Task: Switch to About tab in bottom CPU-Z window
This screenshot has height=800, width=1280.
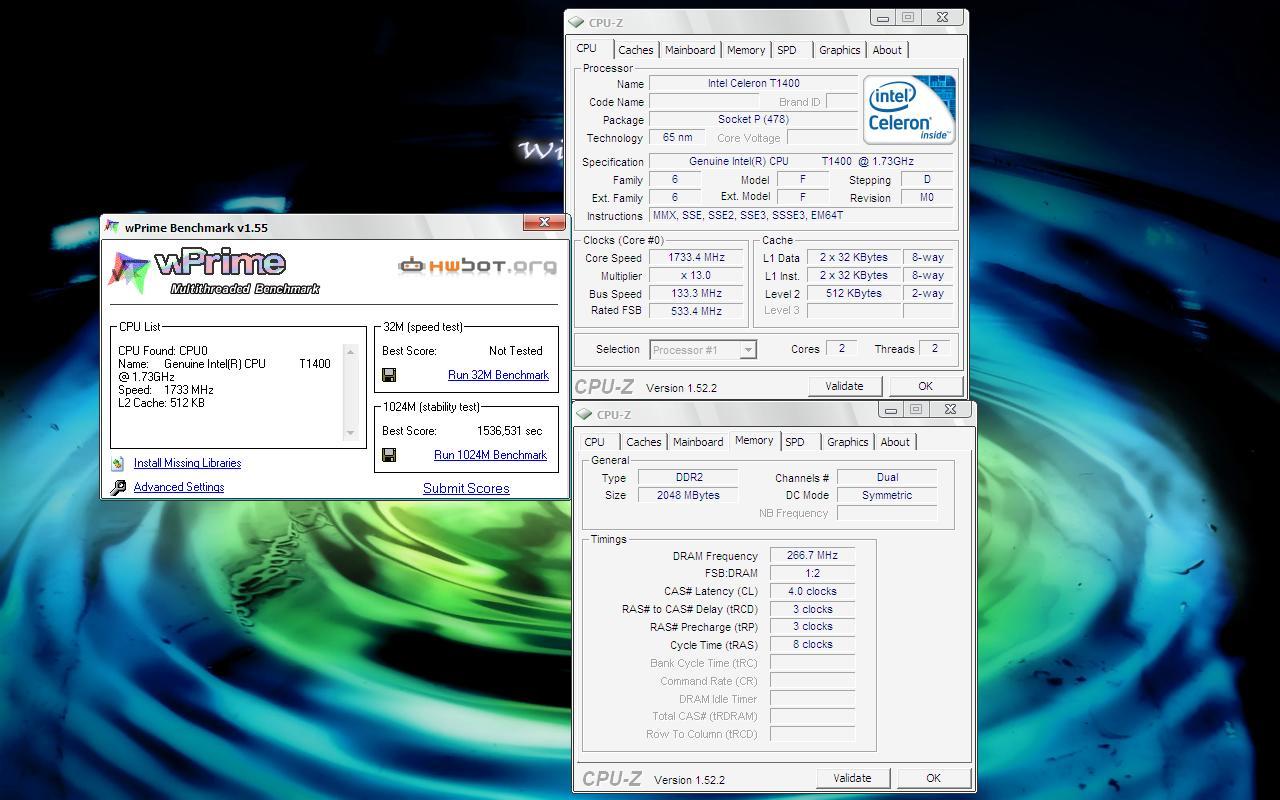Action: pyautogui.click(x=895, y=442)
